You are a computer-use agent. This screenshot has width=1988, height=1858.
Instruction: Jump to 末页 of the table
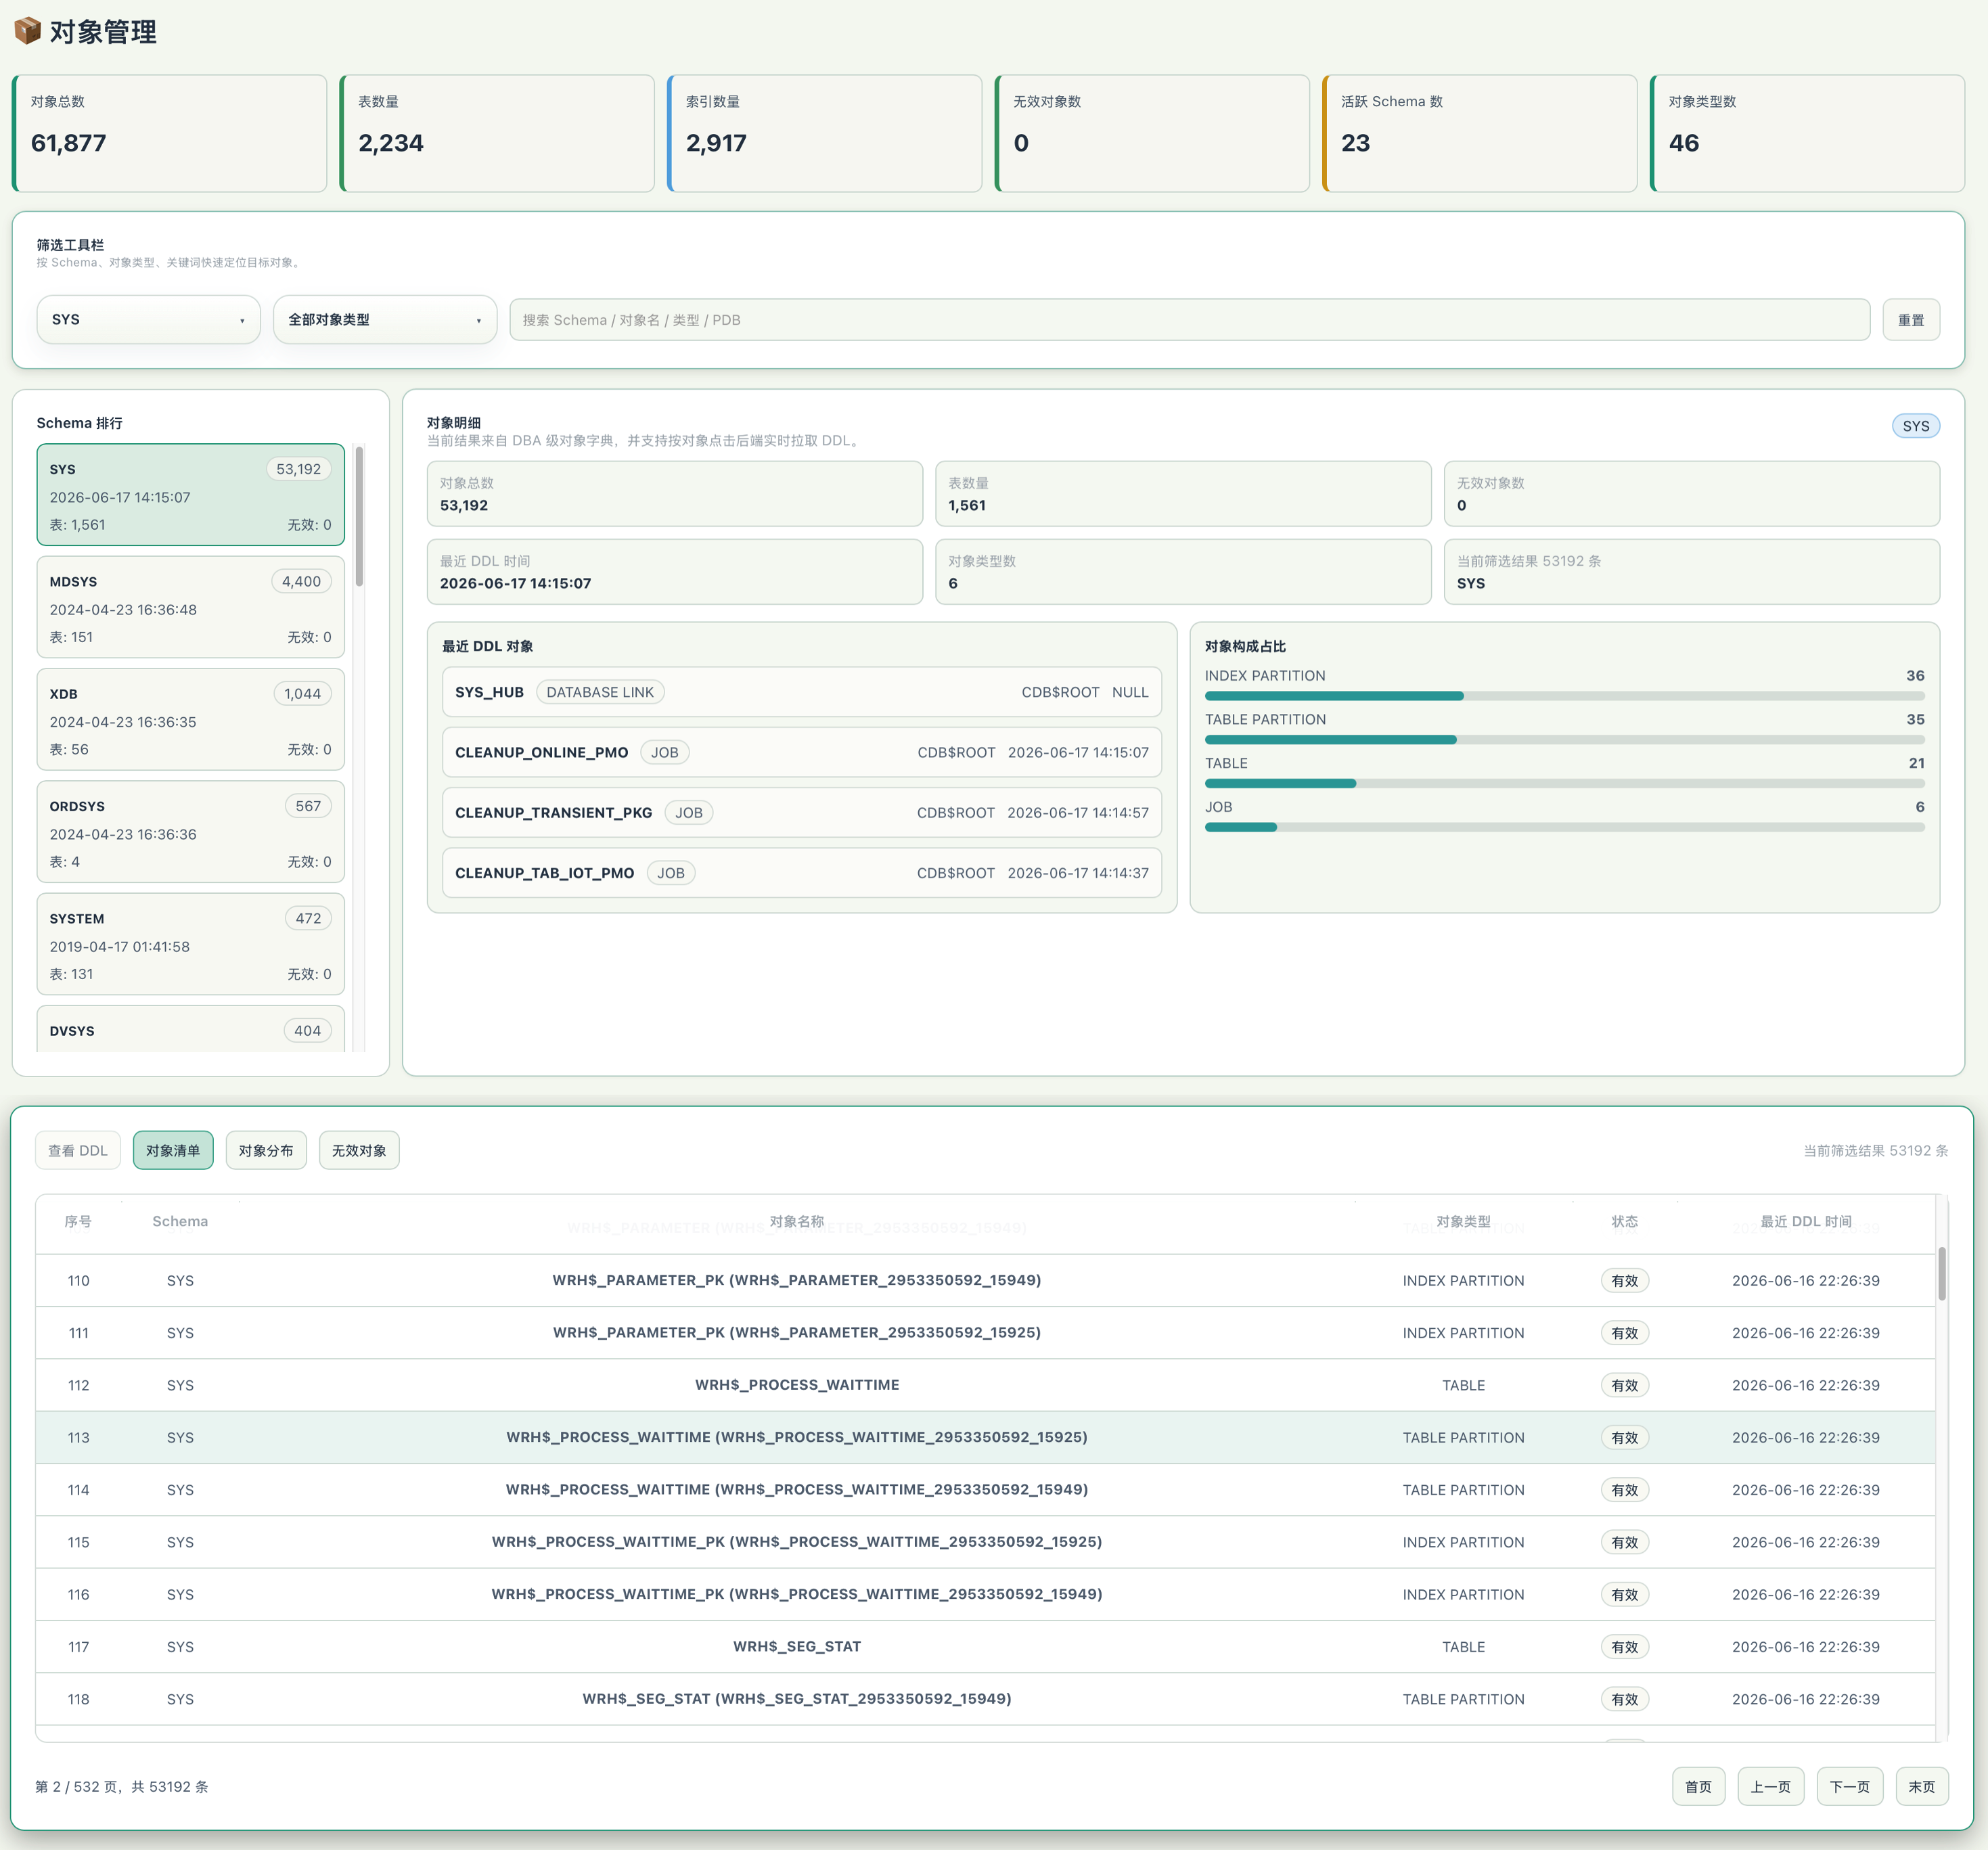click(1921, 1787)
